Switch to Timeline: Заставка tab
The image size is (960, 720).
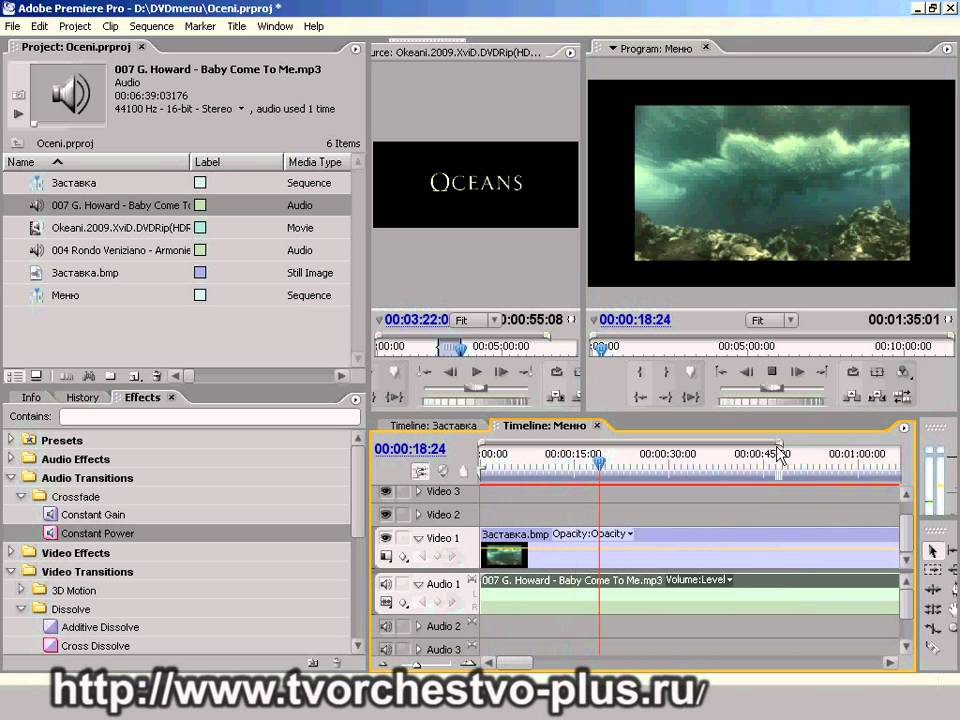tap(433, 426)
